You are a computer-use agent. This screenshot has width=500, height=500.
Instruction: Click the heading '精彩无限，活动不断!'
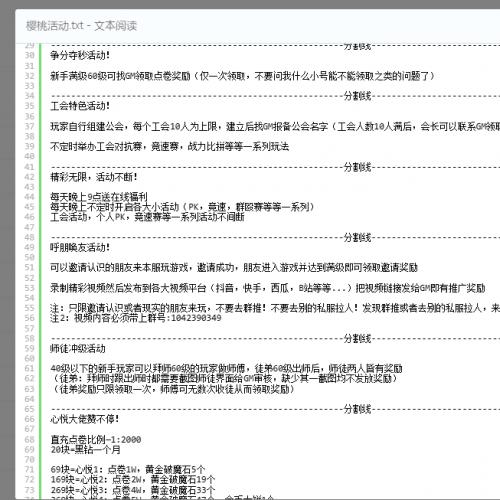[x=94, y=177]
